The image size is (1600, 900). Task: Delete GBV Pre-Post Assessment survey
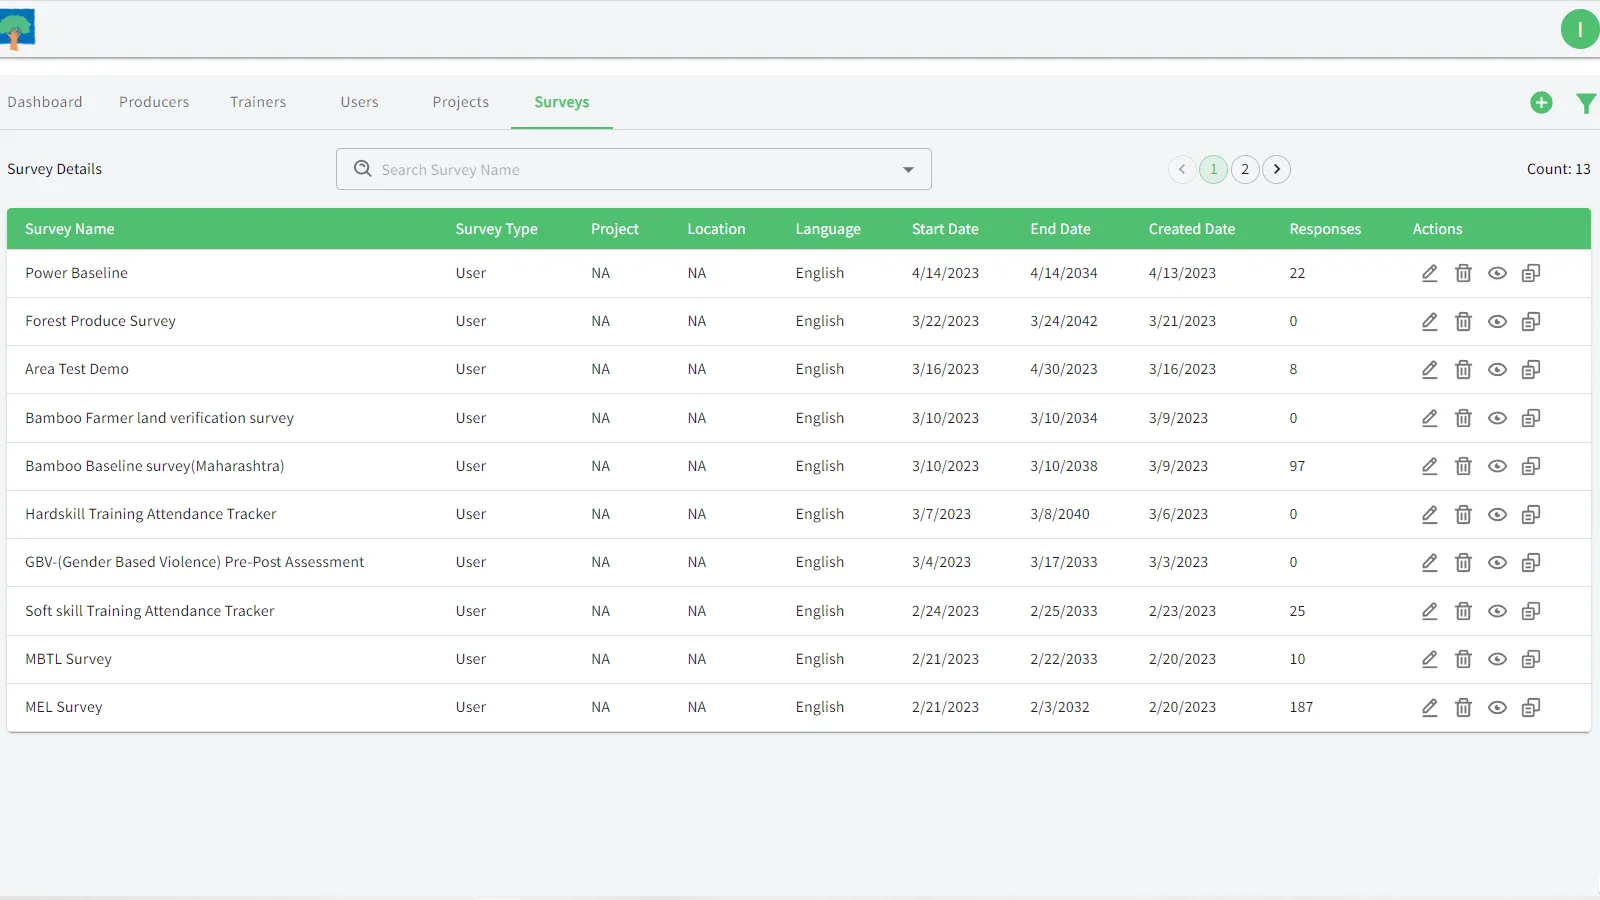pyautogui.click(x=1463, y=562)
